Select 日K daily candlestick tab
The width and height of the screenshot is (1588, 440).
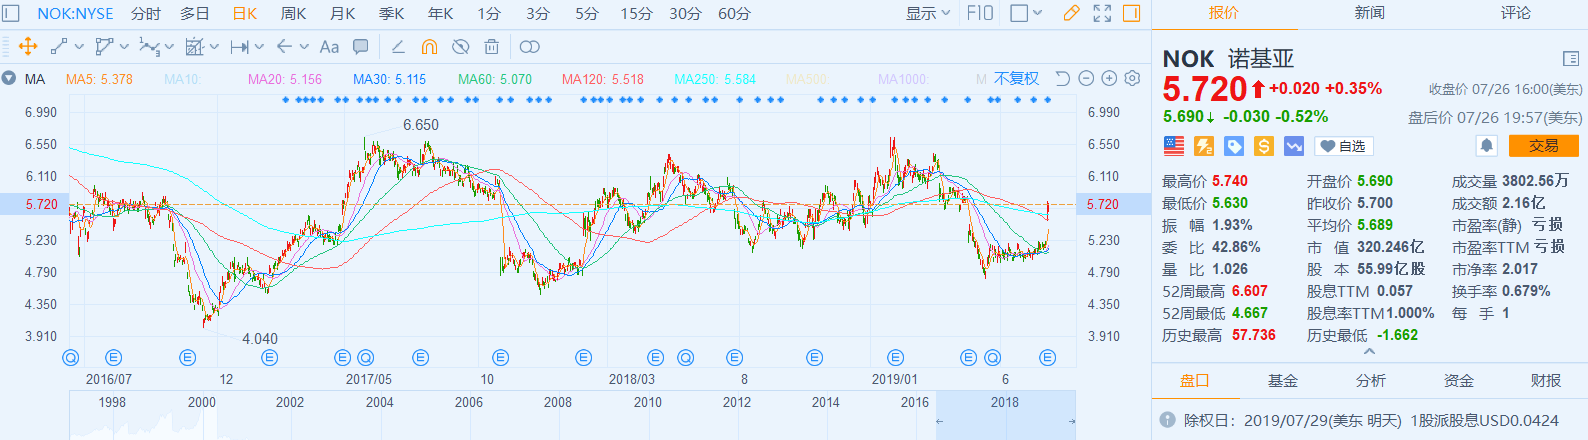point(245,13)
